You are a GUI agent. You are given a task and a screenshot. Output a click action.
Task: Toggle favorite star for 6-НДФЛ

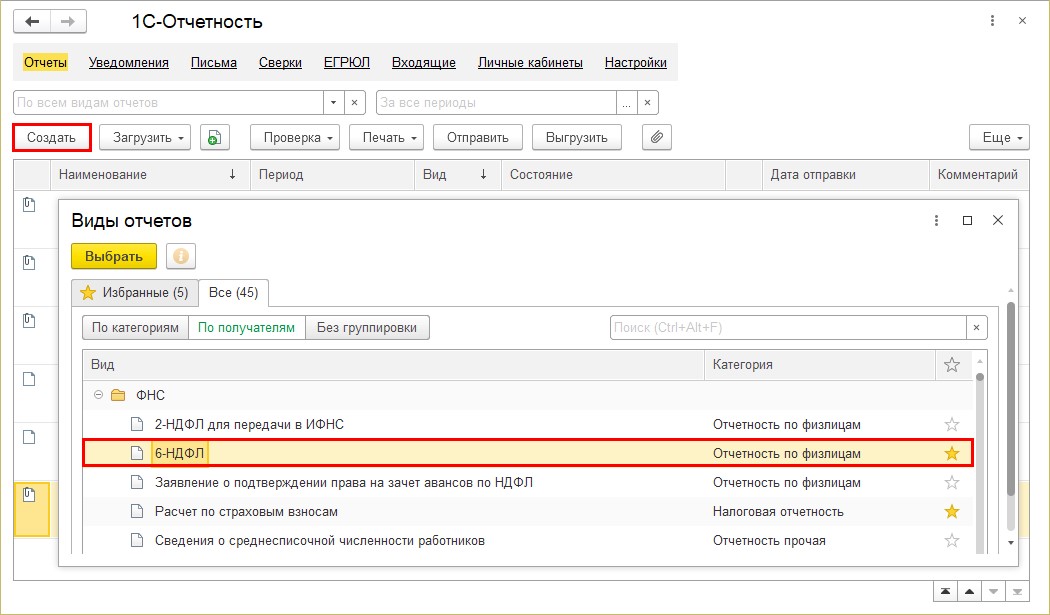(952, 454)
